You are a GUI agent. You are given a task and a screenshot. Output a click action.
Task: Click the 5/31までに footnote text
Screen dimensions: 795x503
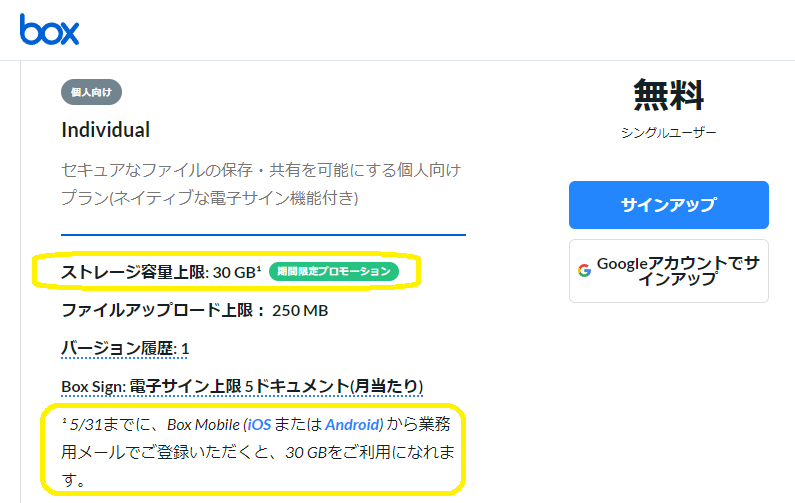pyautogui.click(x=258, y=452)
